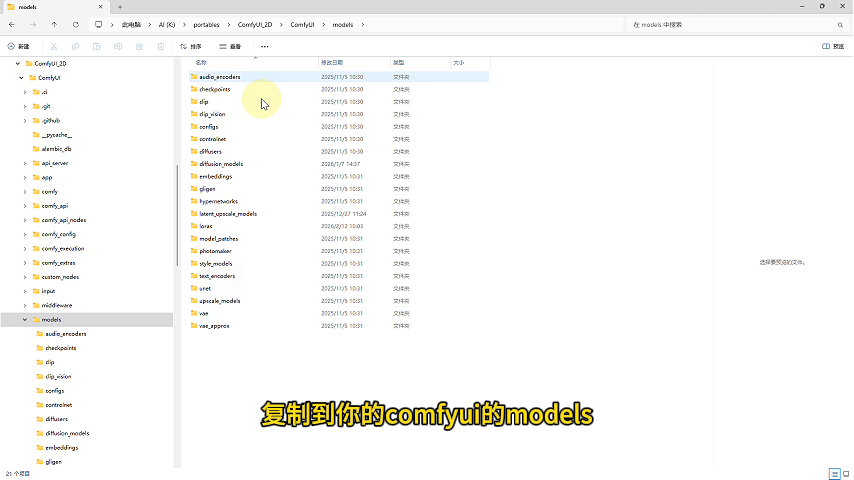Screen dimensions: 854x480
Task: Click the Paste toolbar icon
Action: [x=96, y=46]
